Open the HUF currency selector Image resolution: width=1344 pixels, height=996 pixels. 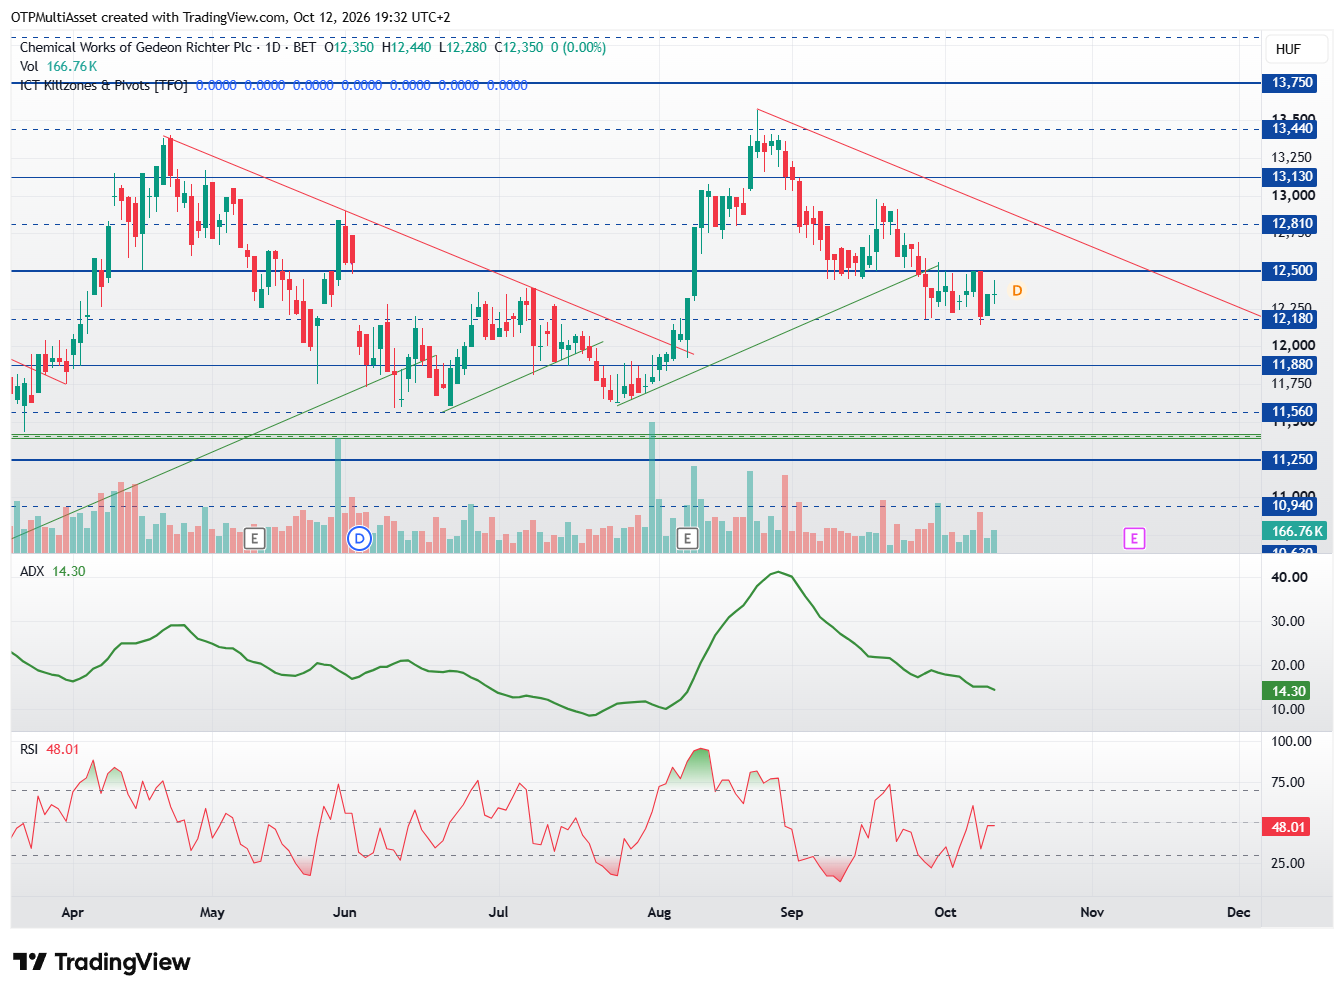[1288, 49]
